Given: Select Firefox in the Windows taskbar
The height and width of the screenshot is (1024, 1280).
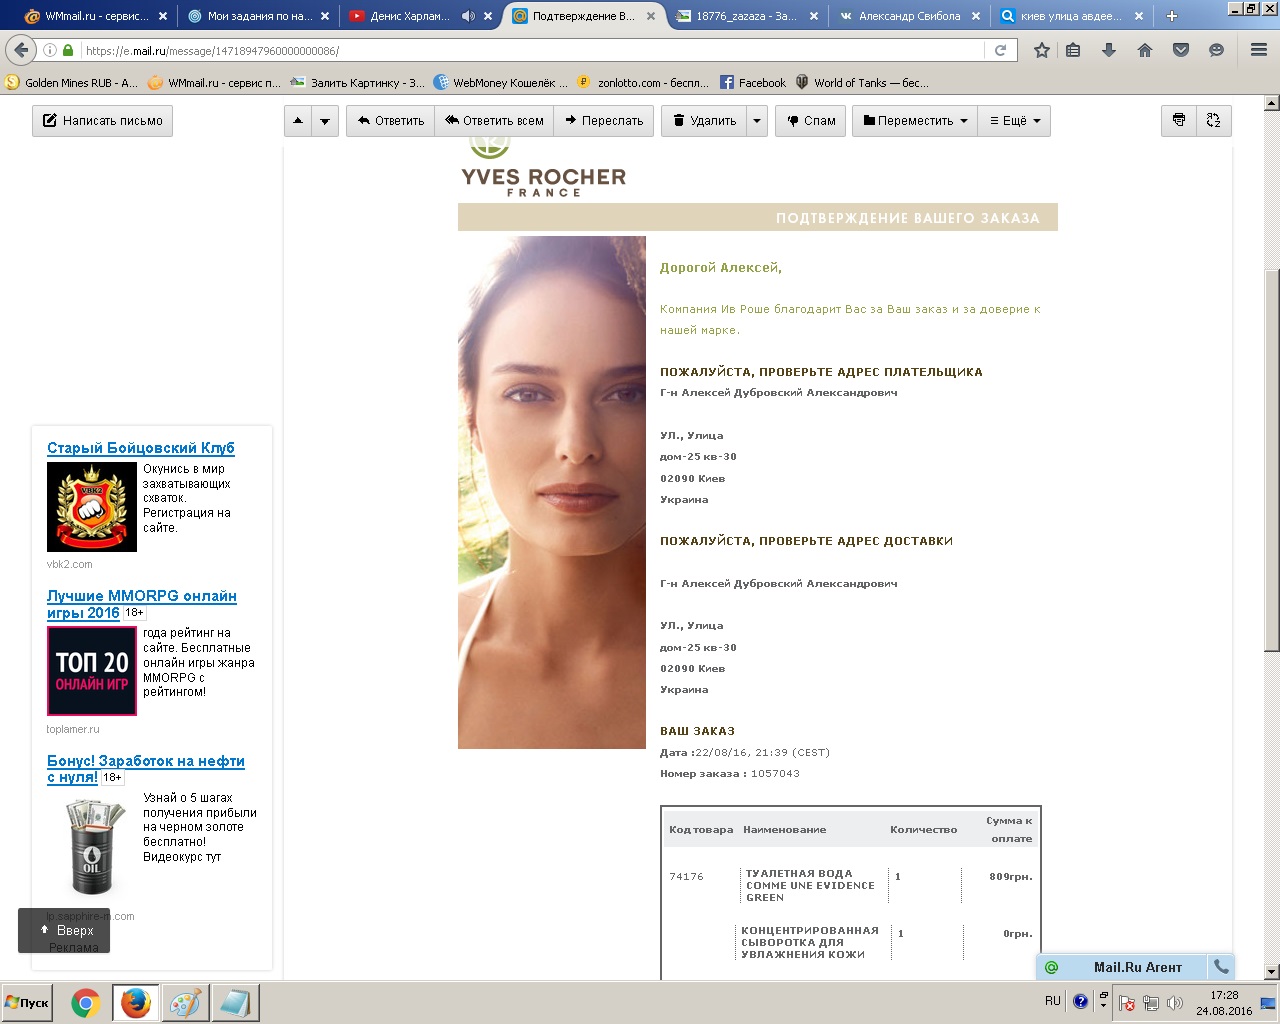Looking at the screenshot, I should point(136,1003).
